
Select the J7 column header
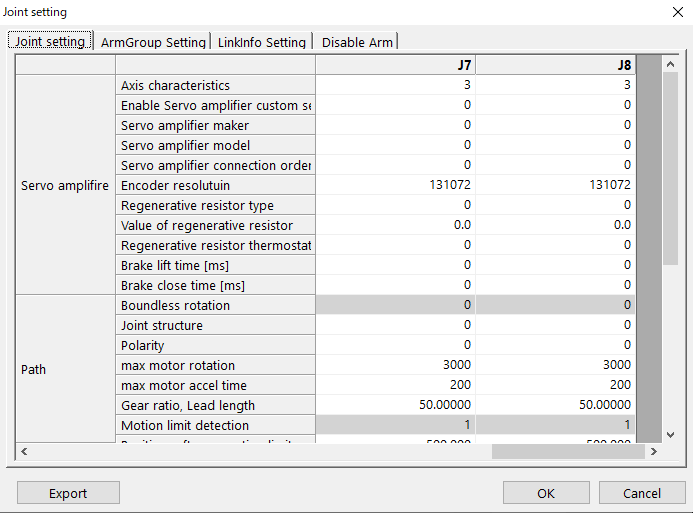395,65
